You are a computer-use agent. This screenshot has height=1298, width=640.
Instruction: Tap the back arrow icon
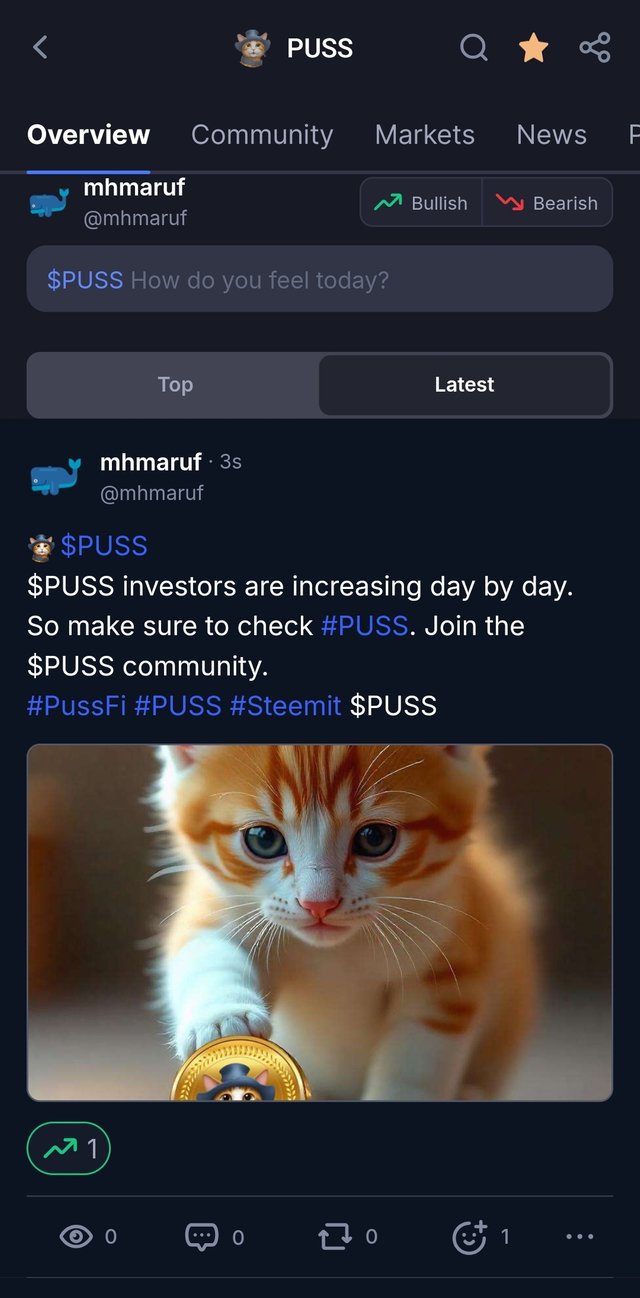coord(40,47)
